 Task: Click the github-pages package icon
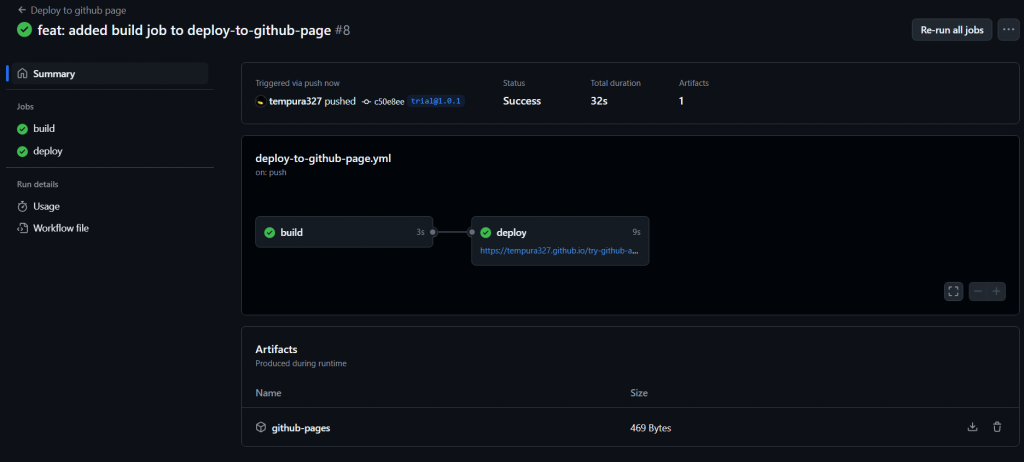point(261,427)
